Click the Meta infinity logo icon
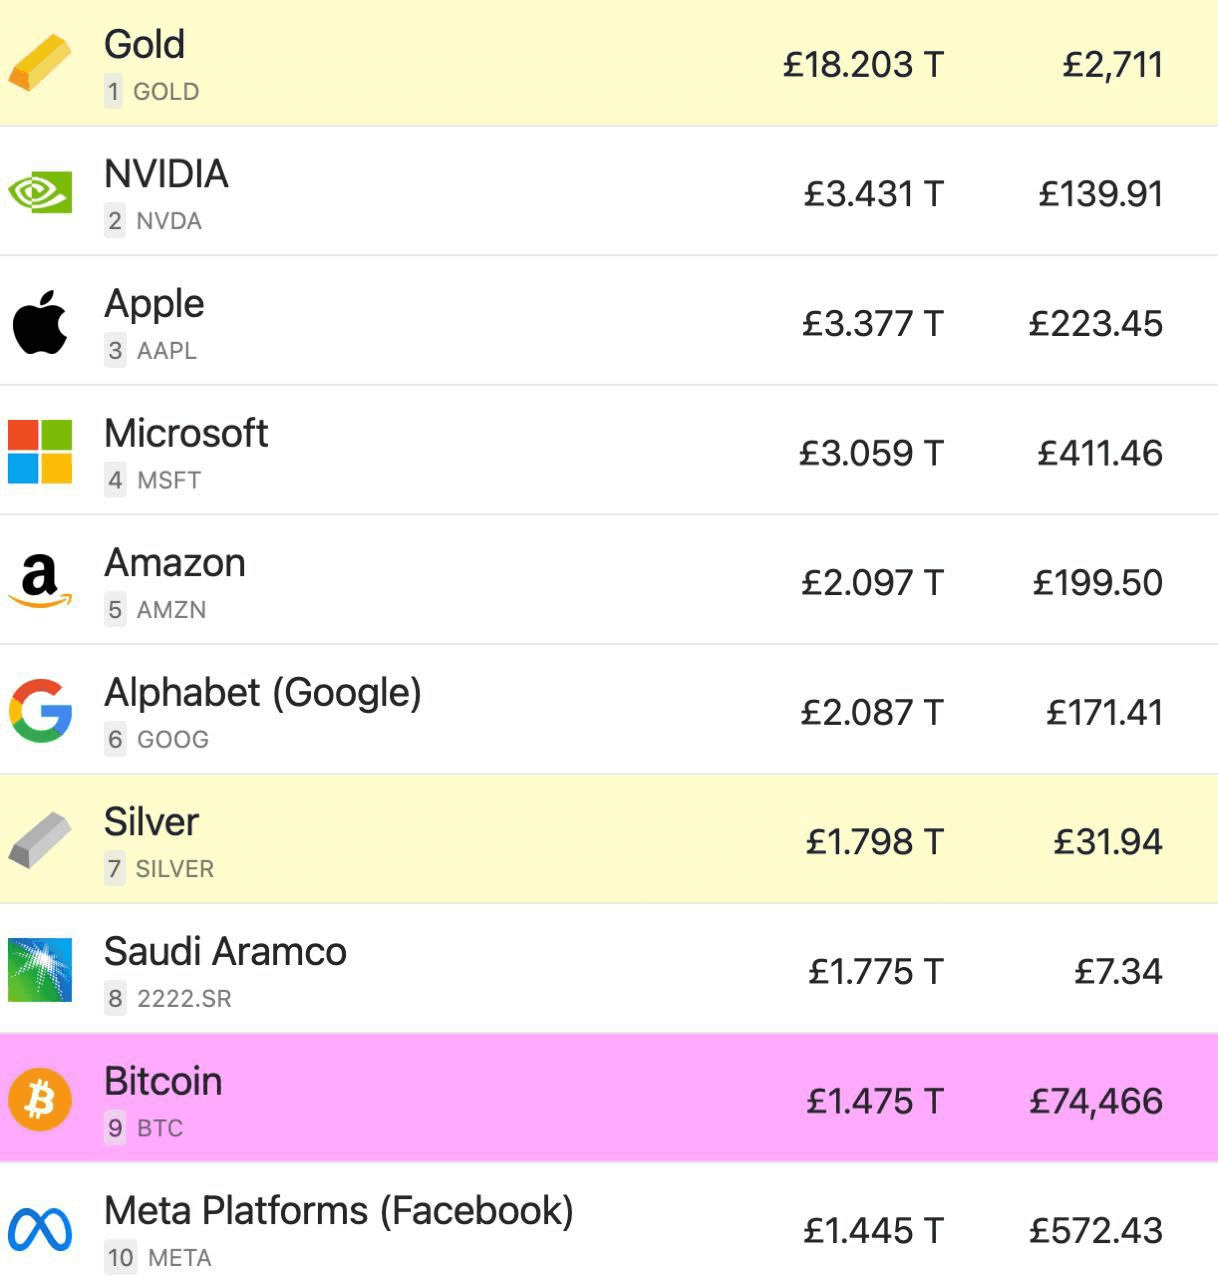The height and width of the screenshot is (1280, 1218). (40, 1230)
